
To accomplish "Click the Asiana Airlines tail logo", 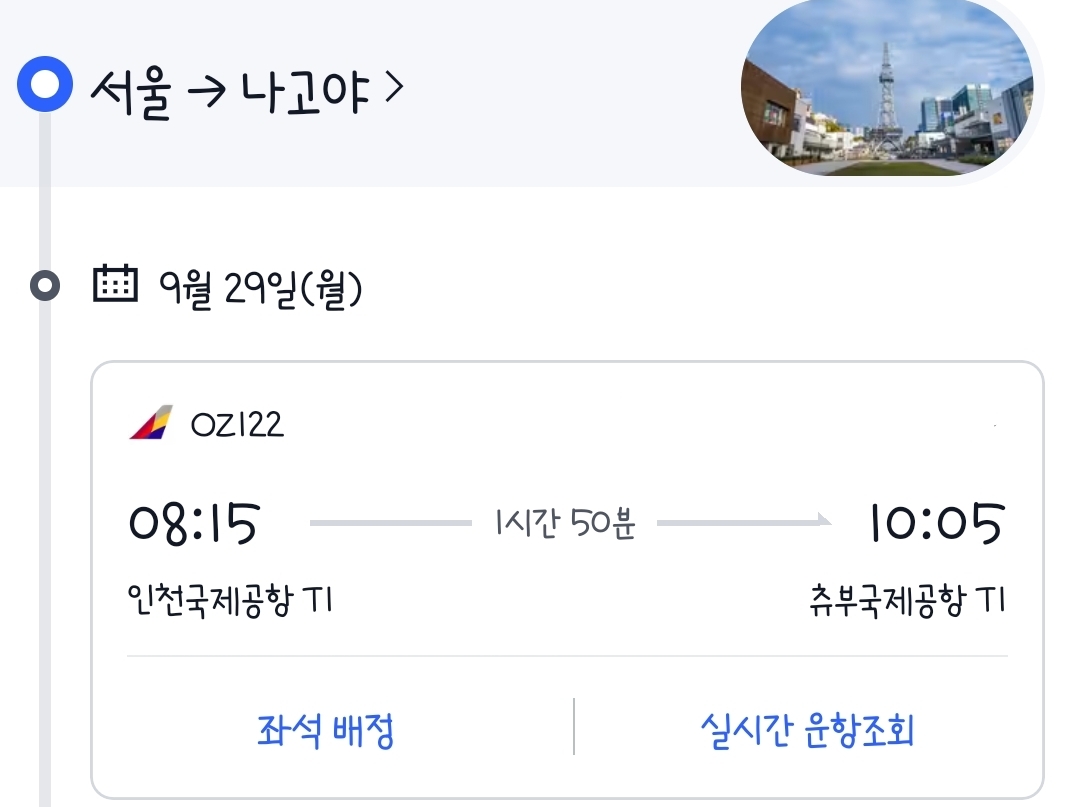I will 151,422.
